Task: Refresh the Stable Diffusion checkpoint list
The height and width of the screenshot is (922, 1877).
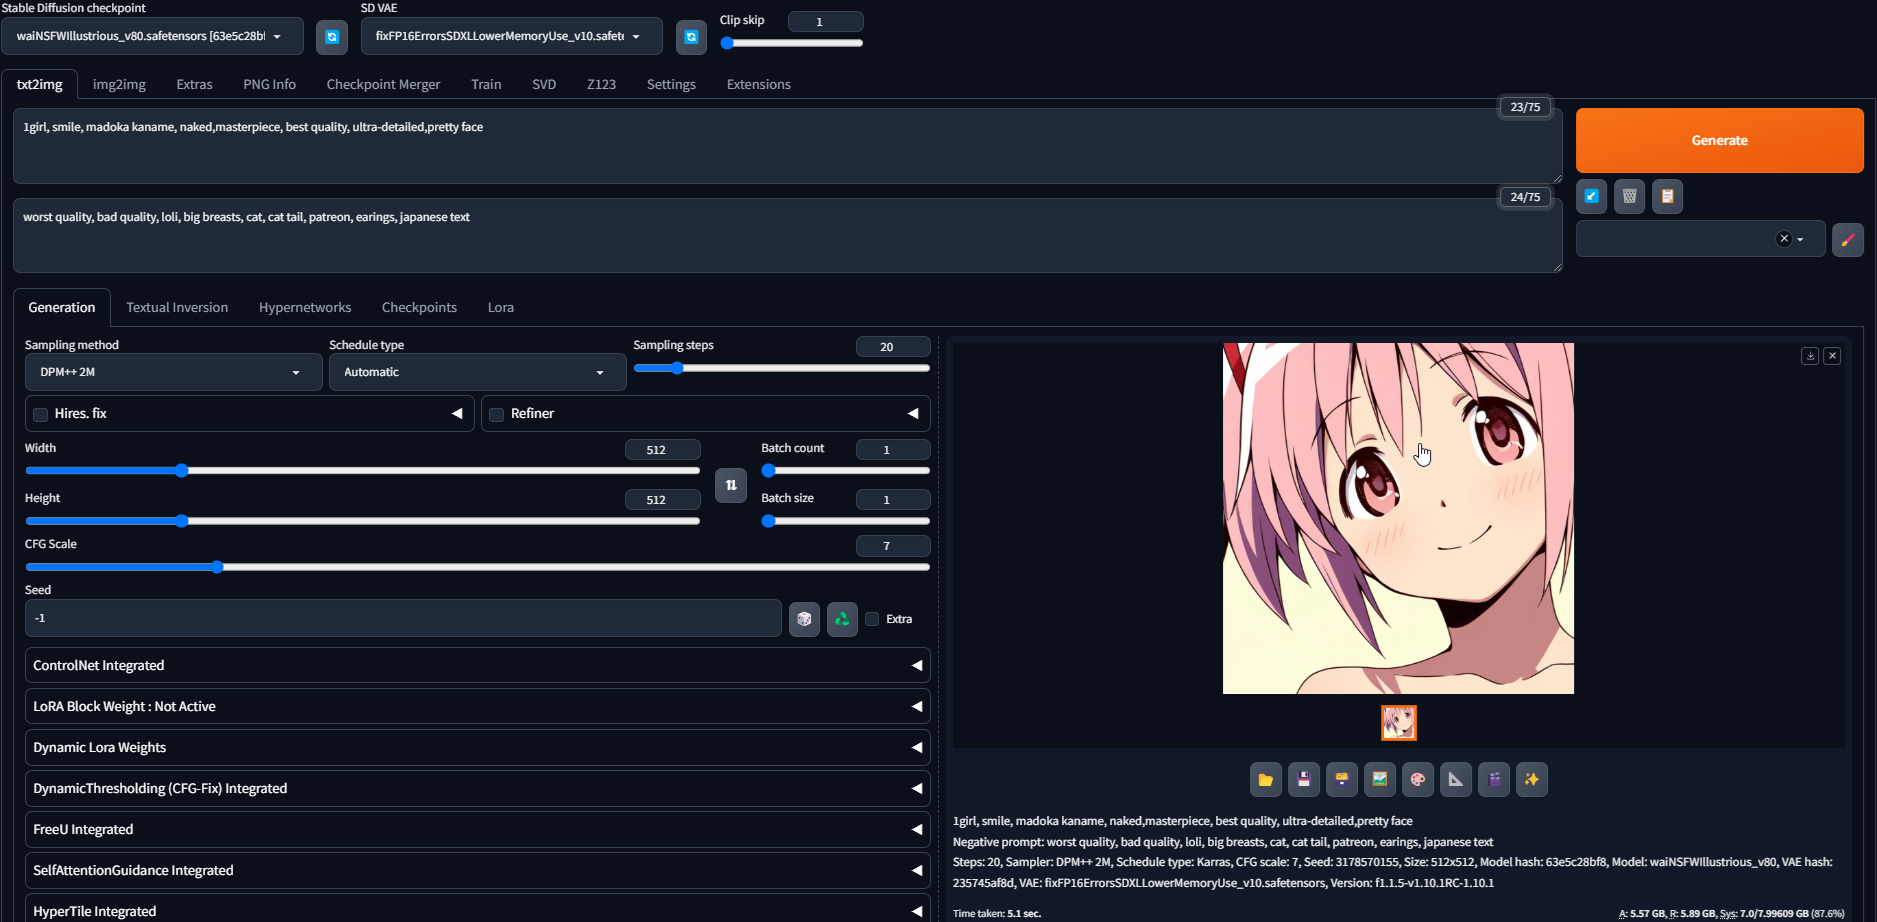Action: [332, 37]
